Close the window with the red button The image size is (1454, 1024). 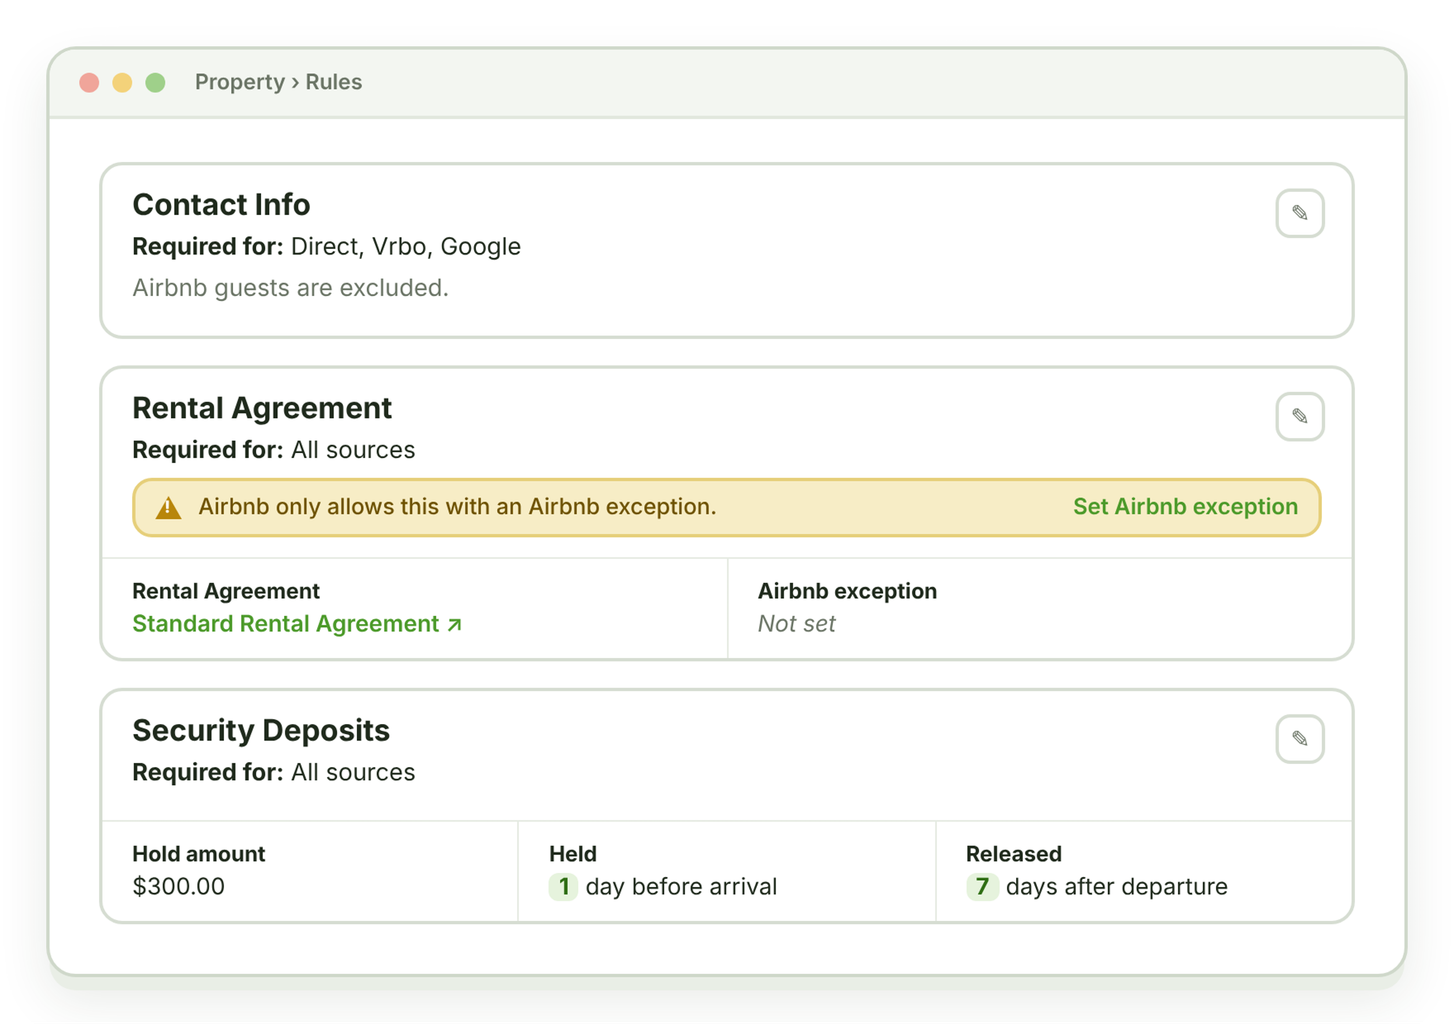coord(89,82)
